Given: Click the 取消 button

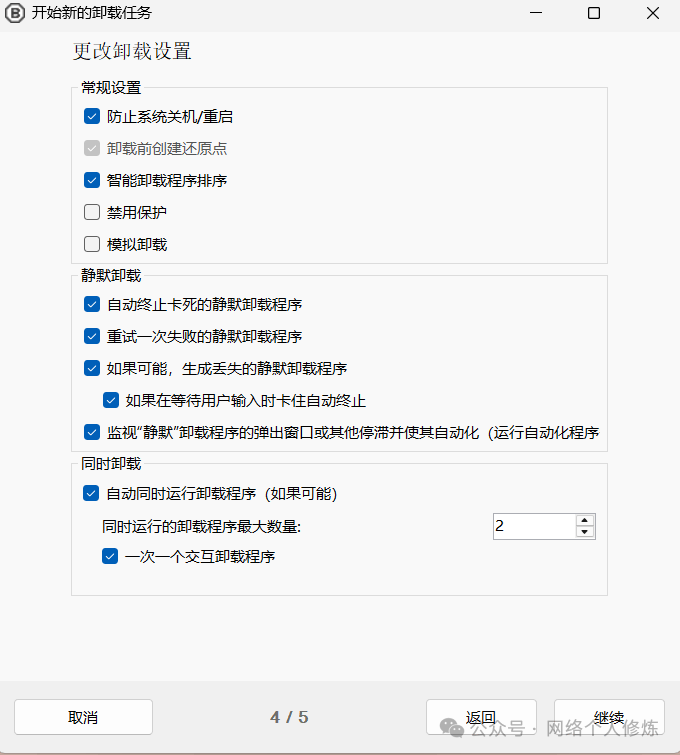Looking at the screenshot, I should (83, 717).
